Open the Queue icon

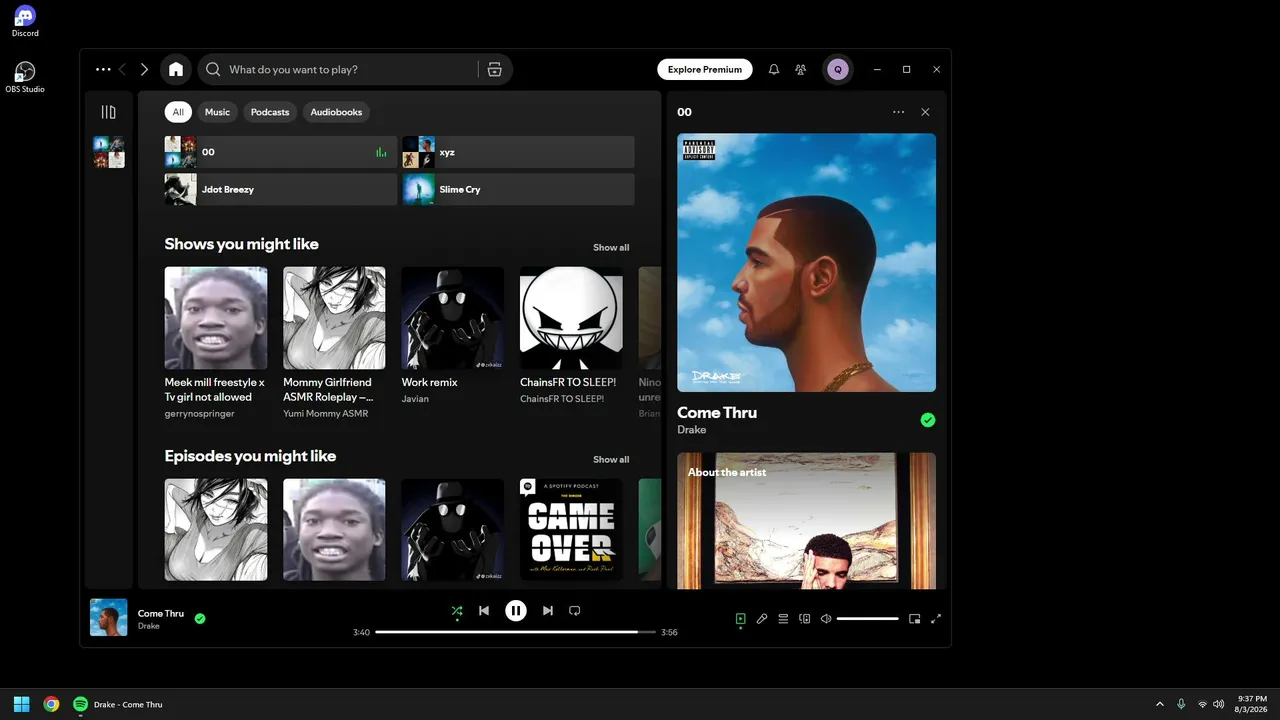click(783, 619)
